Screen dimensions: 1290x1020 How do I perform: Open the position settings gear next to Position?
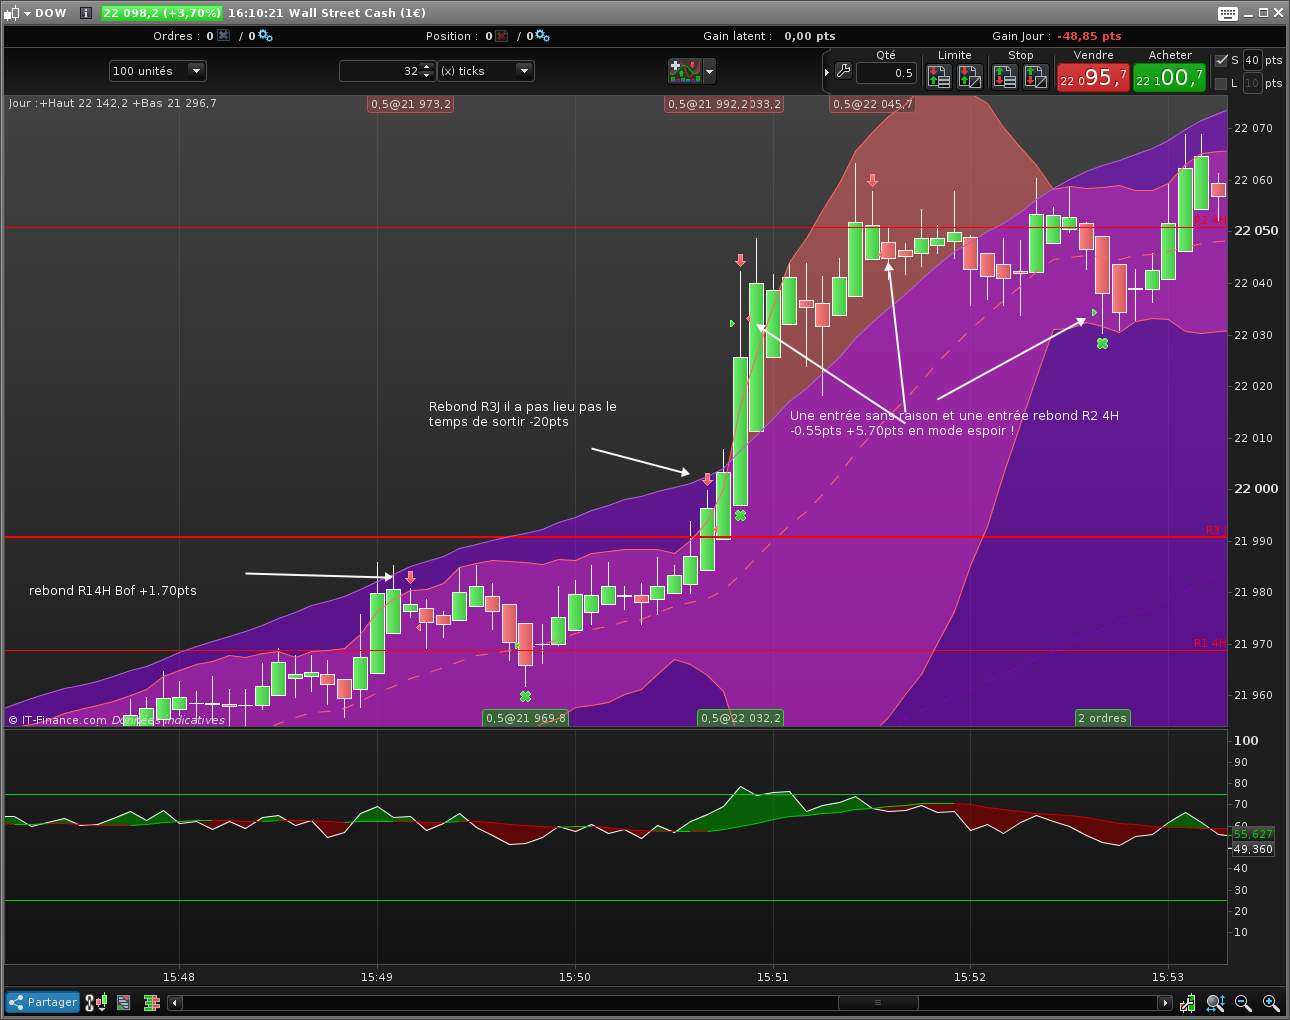[542, 36]
